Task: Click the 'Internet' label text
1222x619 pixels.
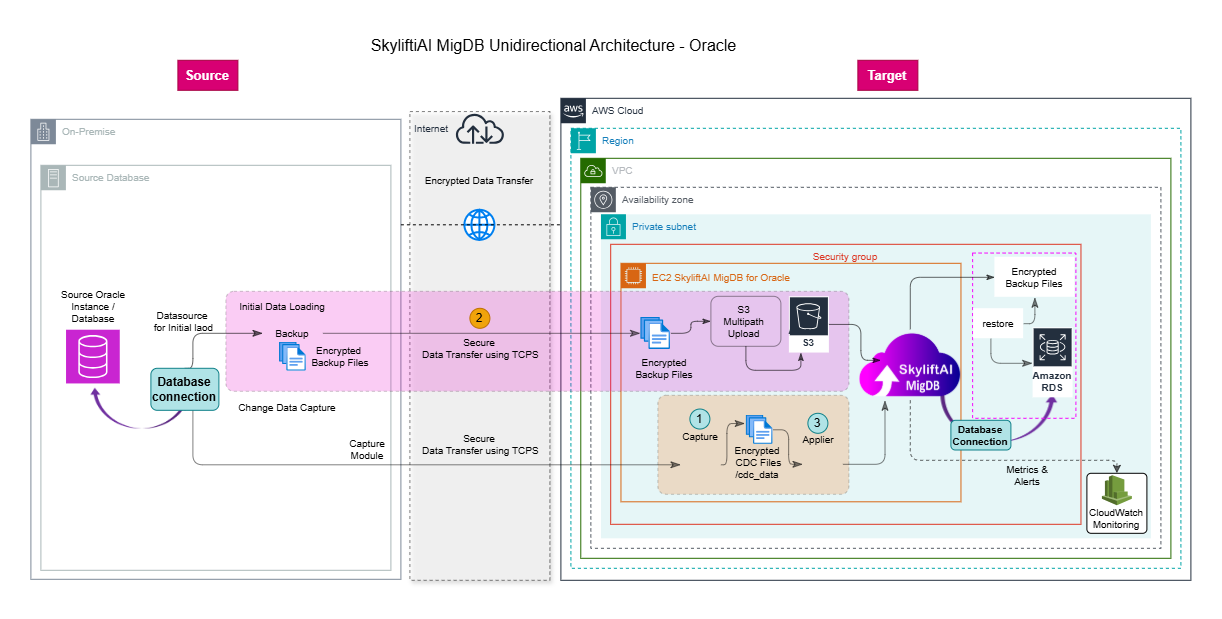Action: click(431, 128)
